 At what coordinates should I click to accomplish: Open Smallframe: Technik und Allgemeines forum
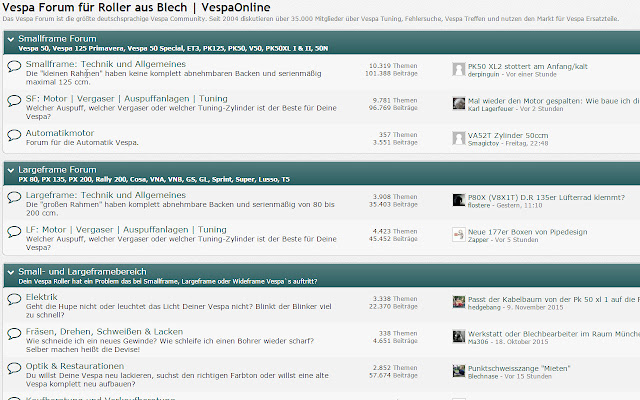(x=106, y=64)
